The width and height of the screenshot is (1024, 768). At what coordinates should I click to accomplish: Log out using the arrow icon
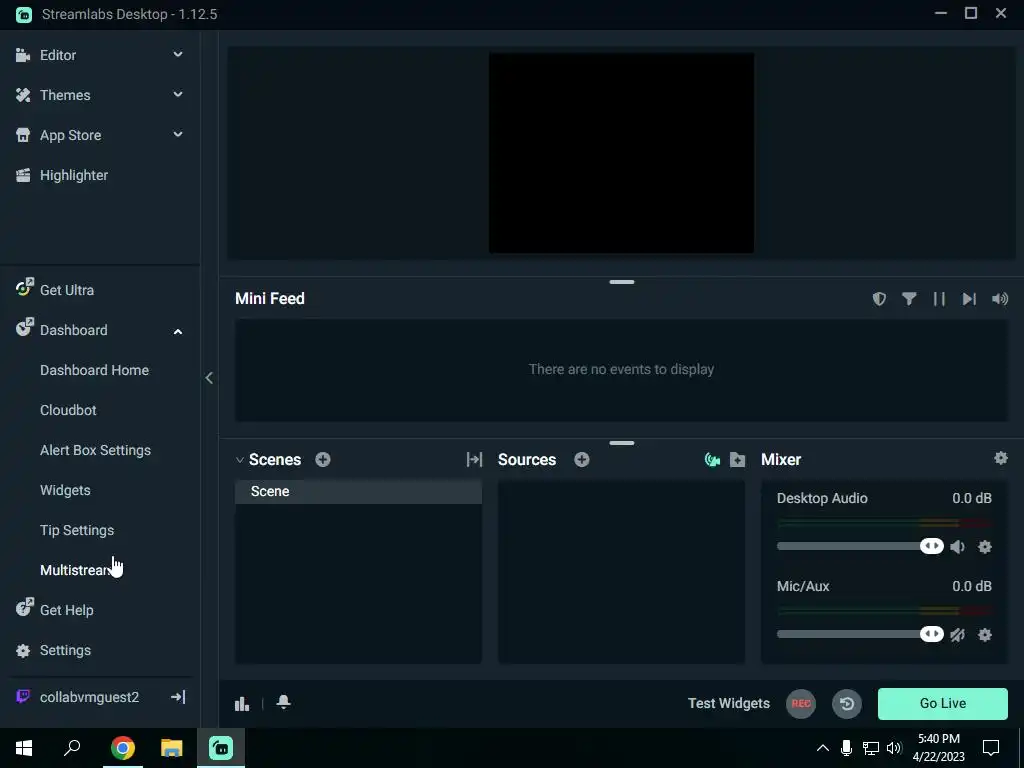(x=178, y=697)
